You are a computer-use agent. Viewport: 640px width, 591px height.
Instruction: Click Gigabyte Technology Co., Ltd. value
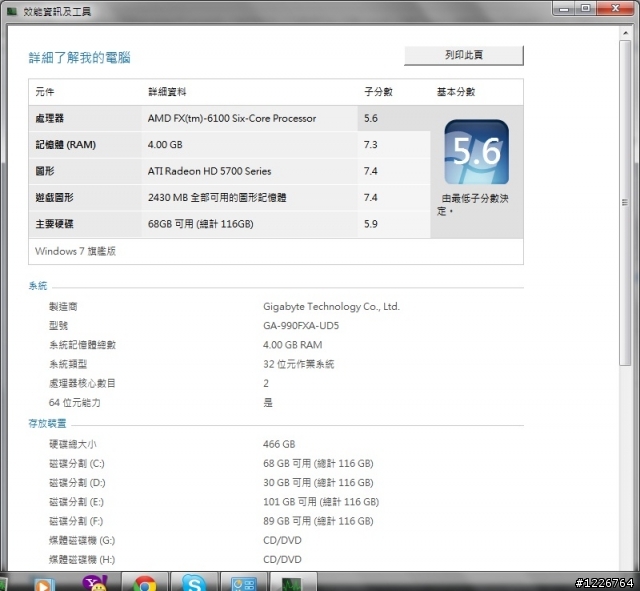tap(331, 307)
